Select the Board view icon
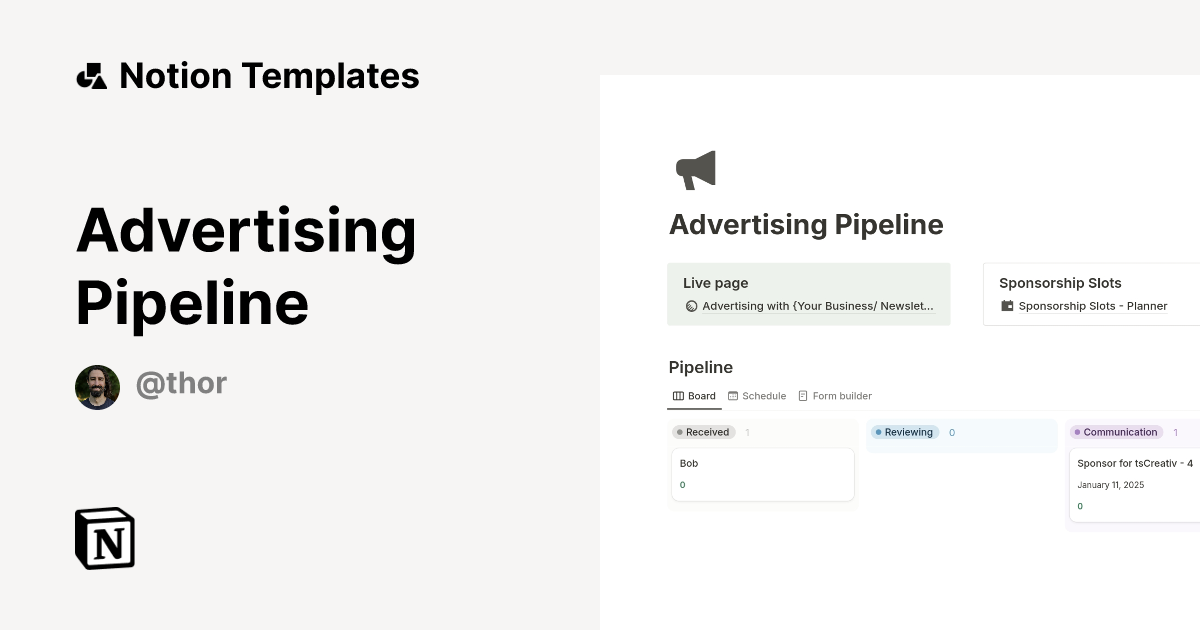Screen dimensions: 1200x630 [x=677, y=396]
